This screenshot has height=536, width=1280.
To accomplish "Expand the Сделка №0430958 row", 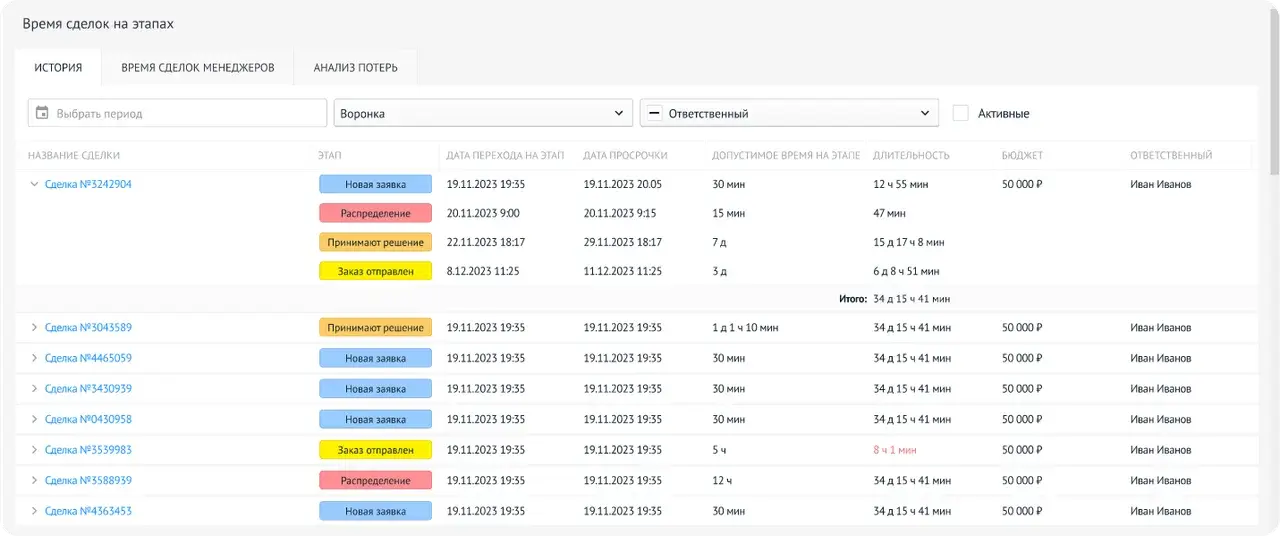I will pos(33,419).
